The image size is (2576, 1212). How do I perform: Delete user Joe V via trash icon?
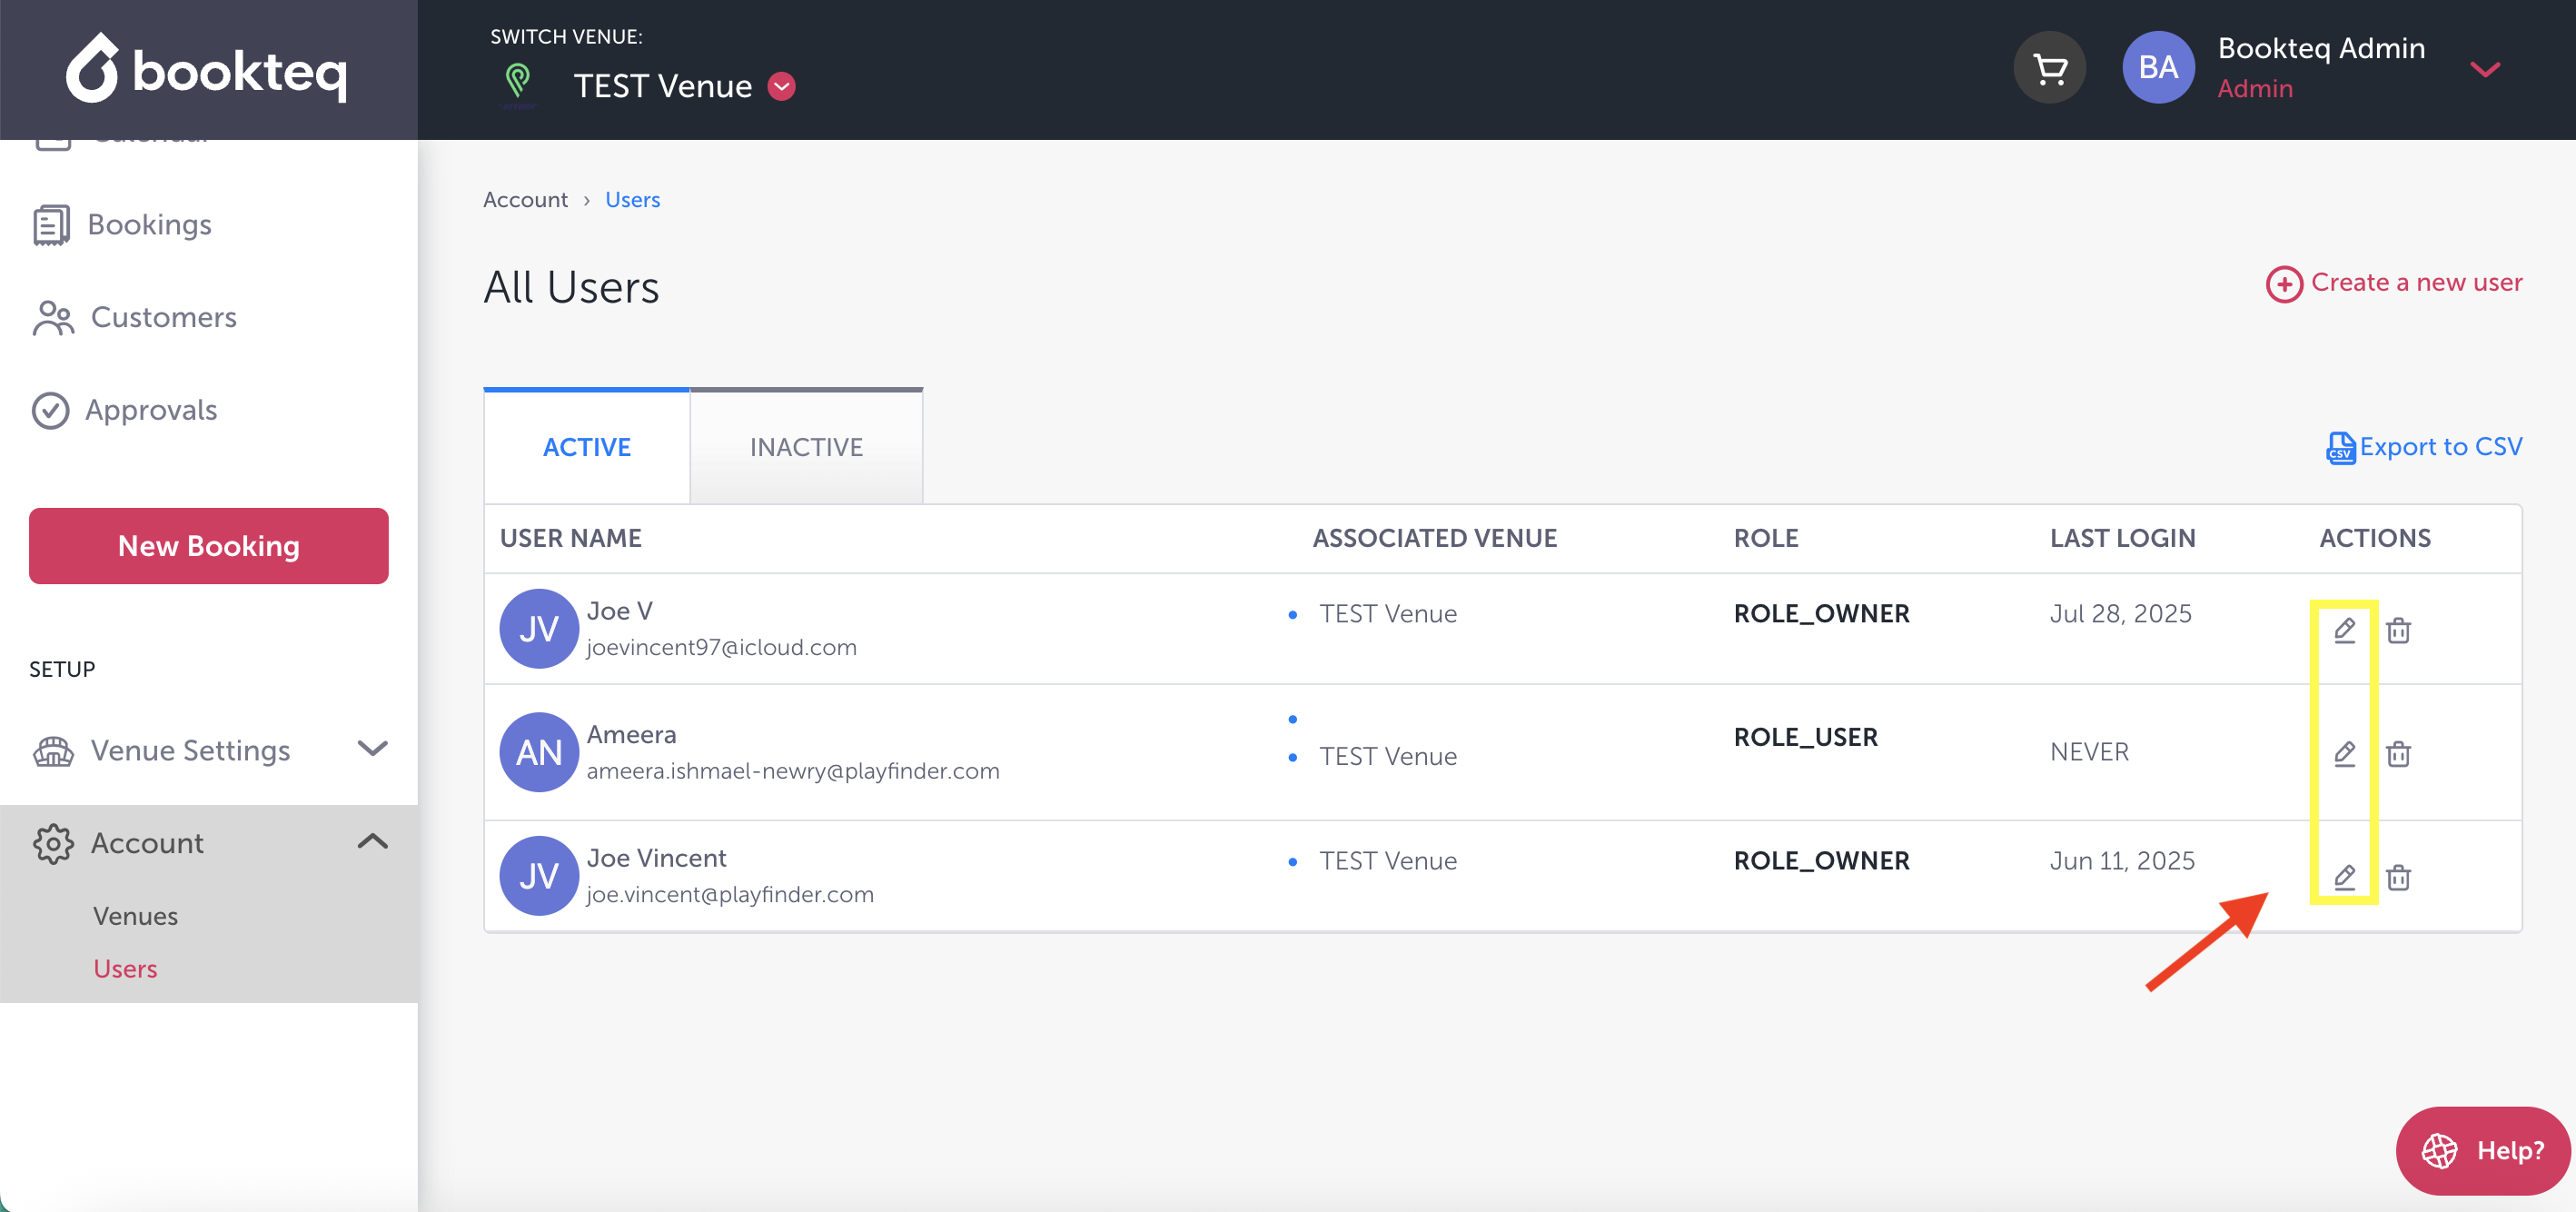point(2398,630)
